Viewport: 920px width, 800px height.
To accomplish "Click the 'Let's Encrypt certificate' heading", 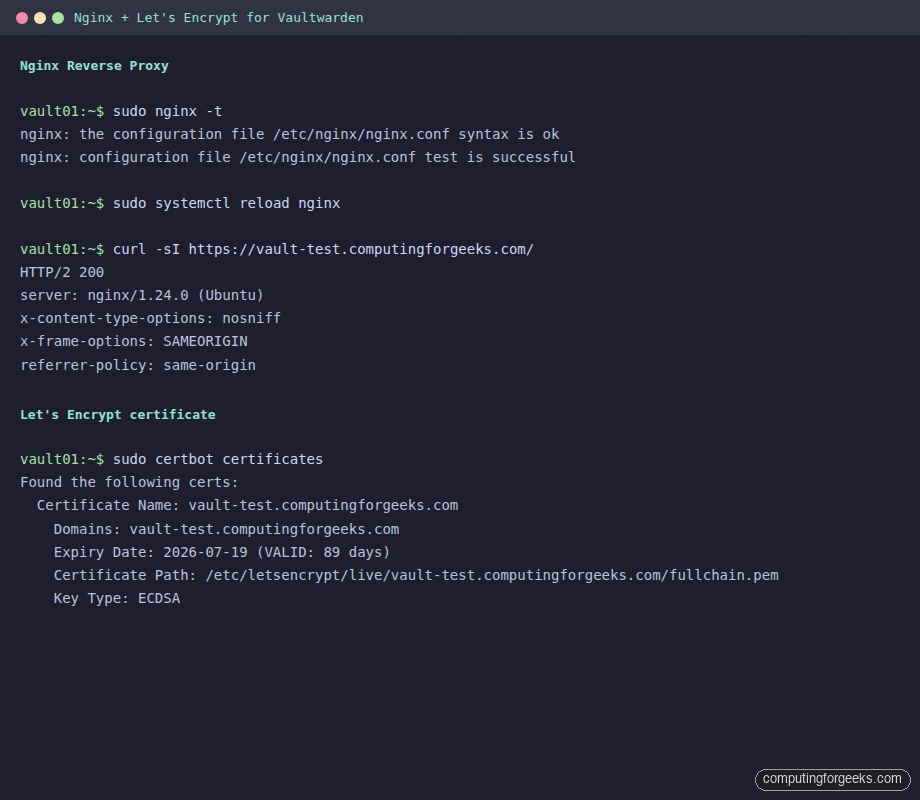I will click(x=118, y=414).
